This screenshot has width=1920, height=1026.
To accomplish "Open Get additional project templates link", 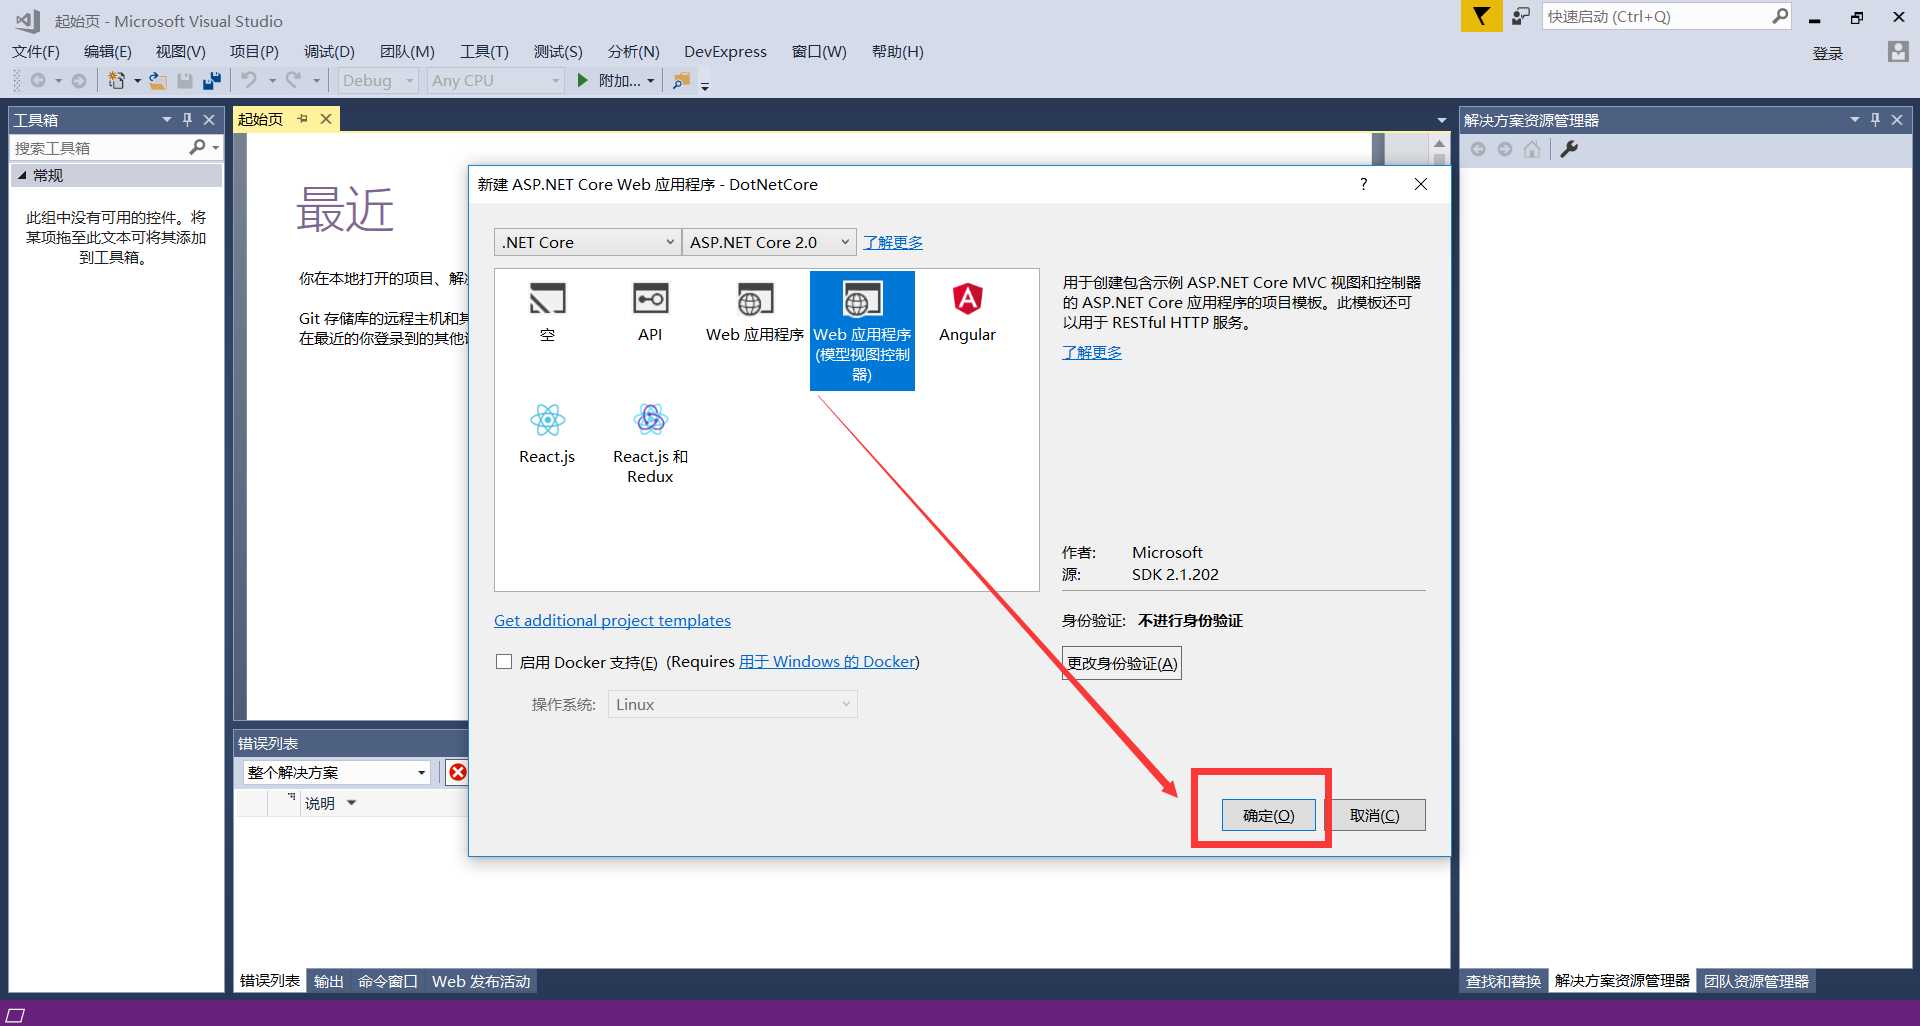I will 612,620.
